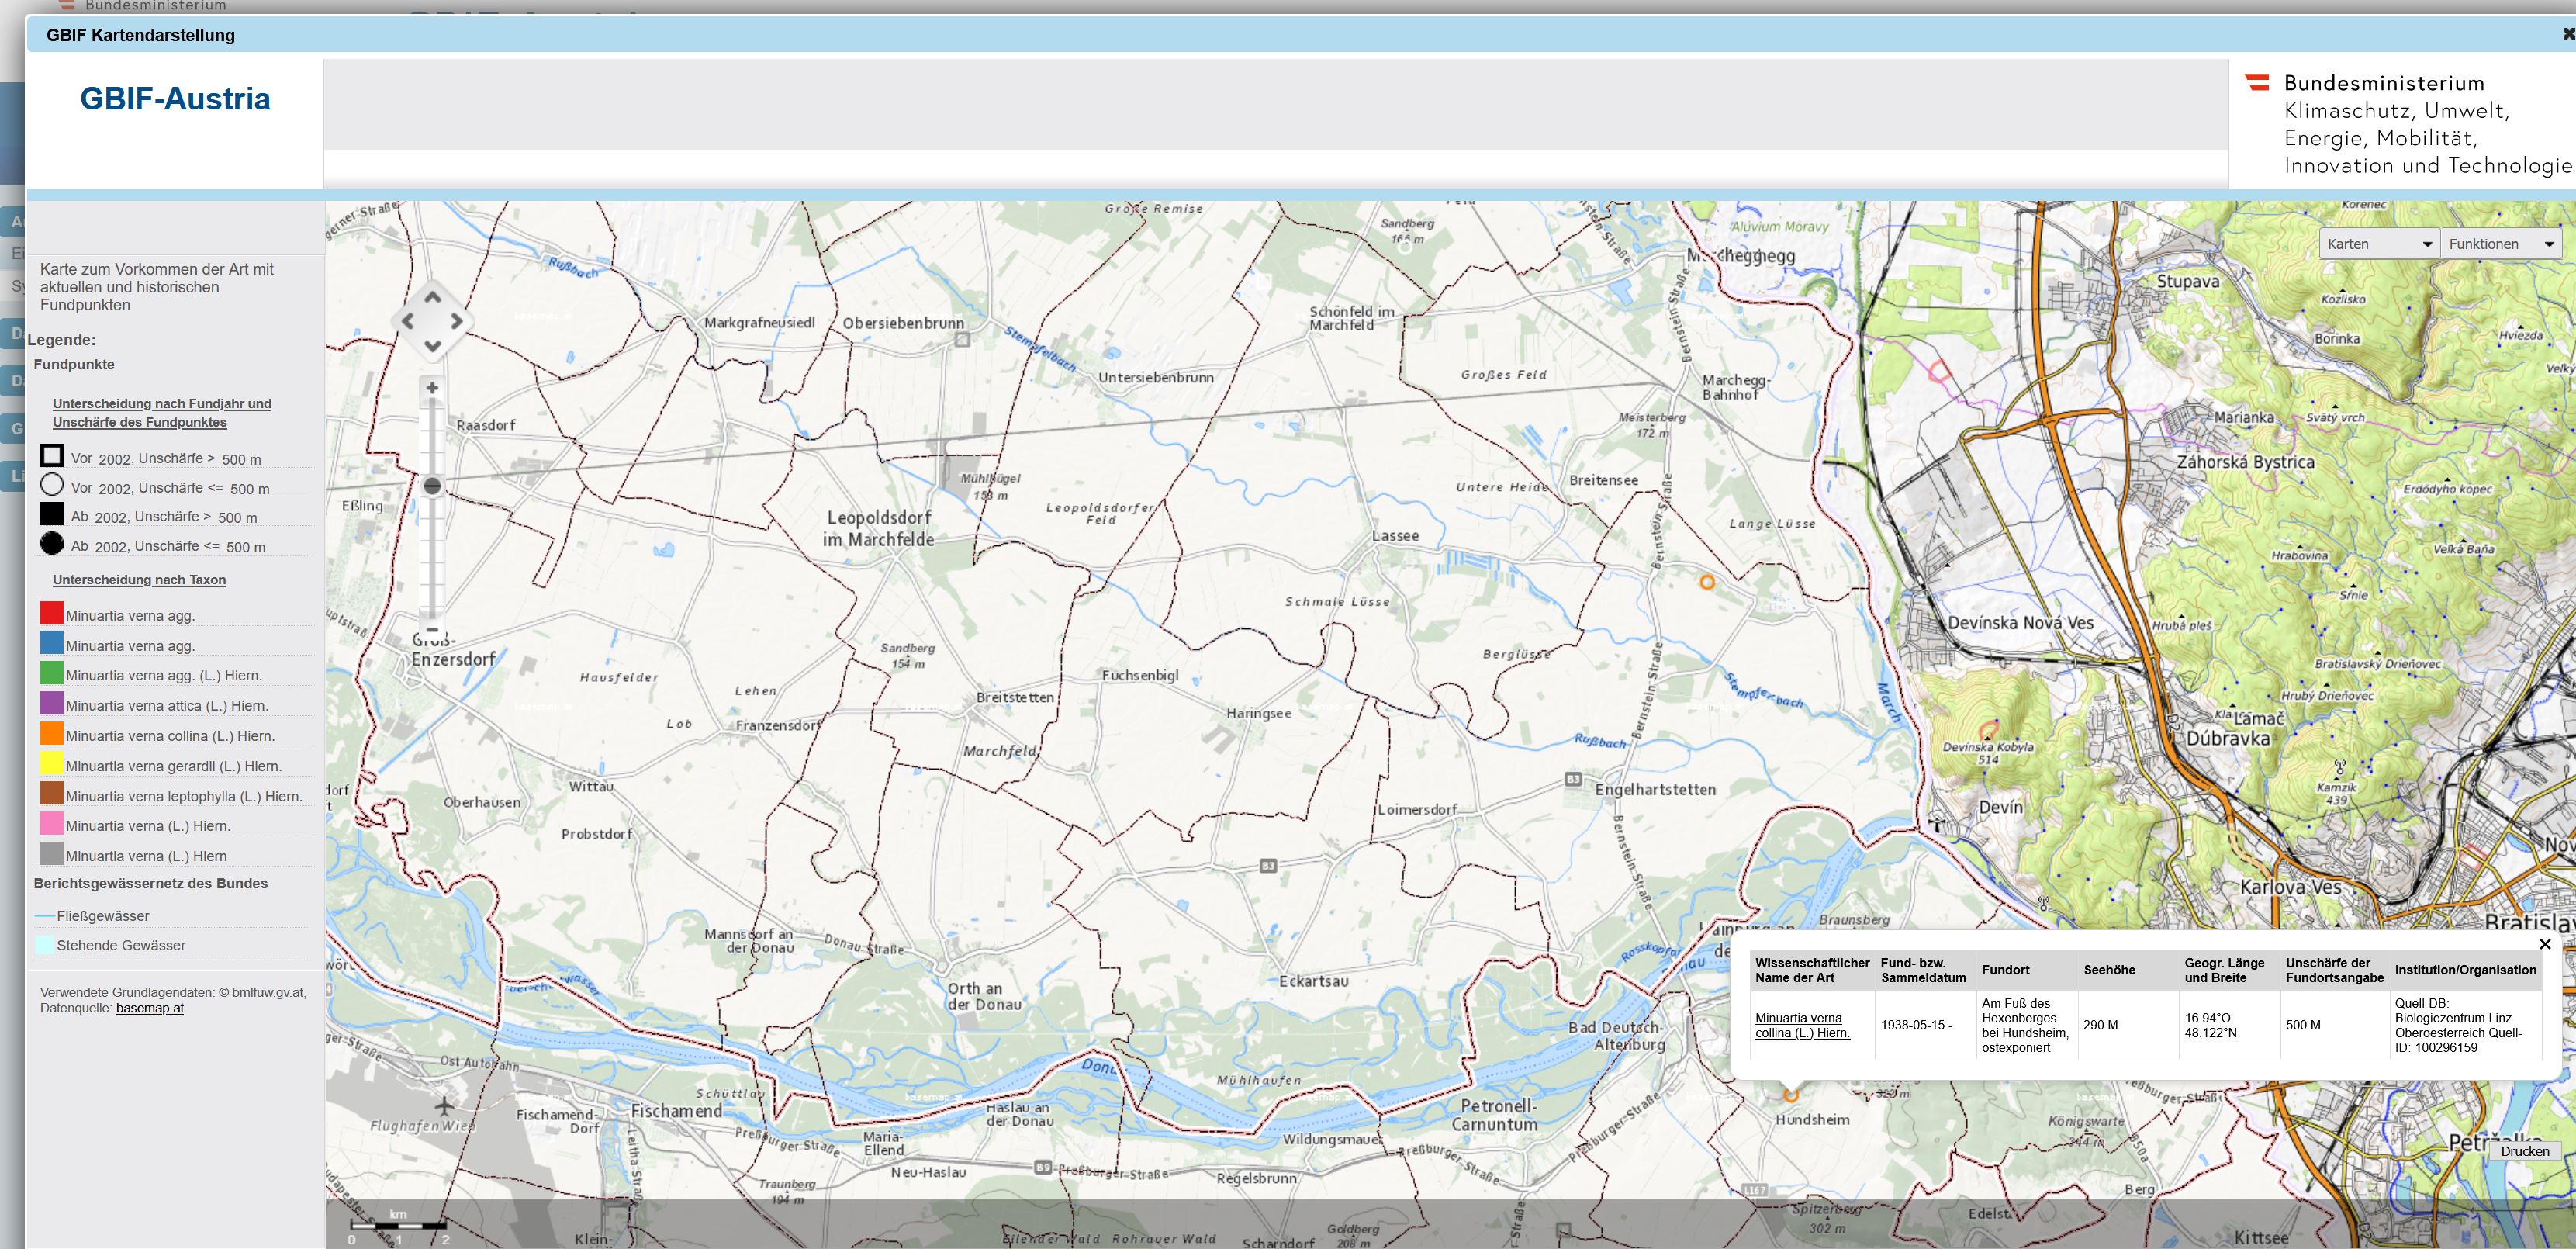Screen dimensions: 2576x1249
Task: Click the GBIF-Austria logo title
Action: pyautogui.click(x=175, y=99)
